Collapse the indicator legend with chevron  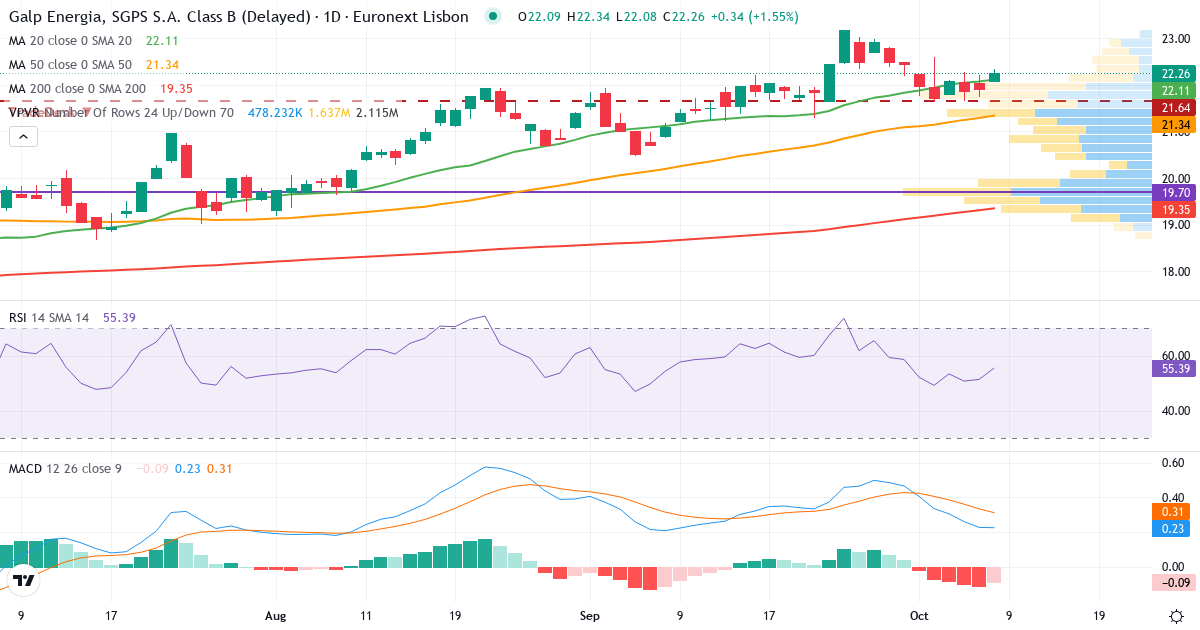(25, 136)
